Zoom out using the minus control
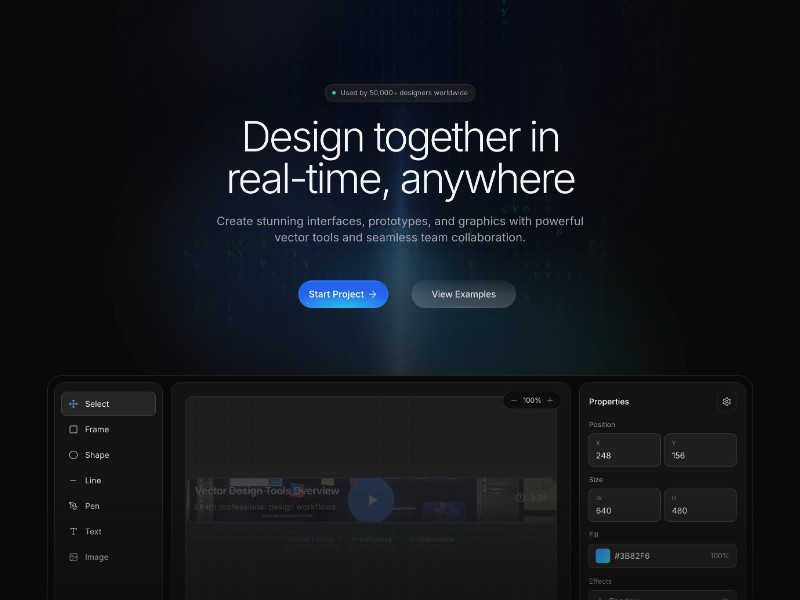This screenshot has height=600, width=800. (x=513, y=400)
